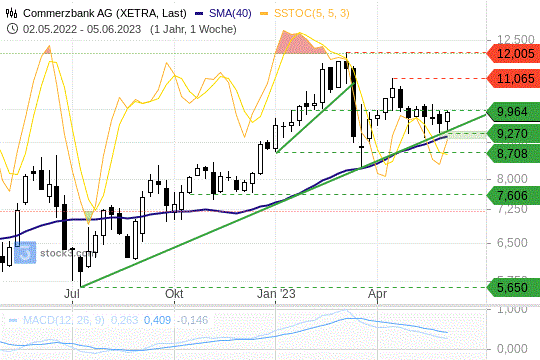The width and height of the screenshot is (540, 360).
Task: Click the SMA(40) indicator label
Action: click(230, 13)
